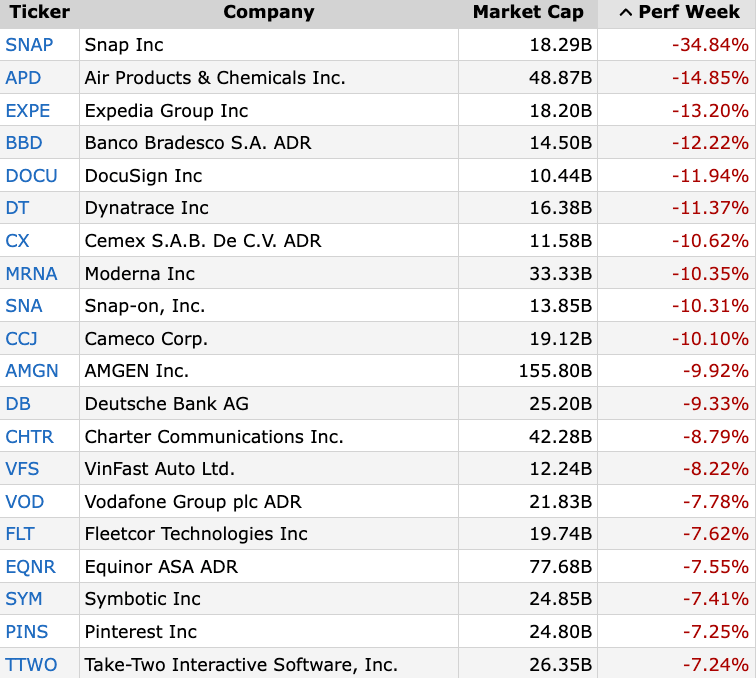Click the AMGN ticker link
This screenshot has width=756, height=678.
coord(32,371)
